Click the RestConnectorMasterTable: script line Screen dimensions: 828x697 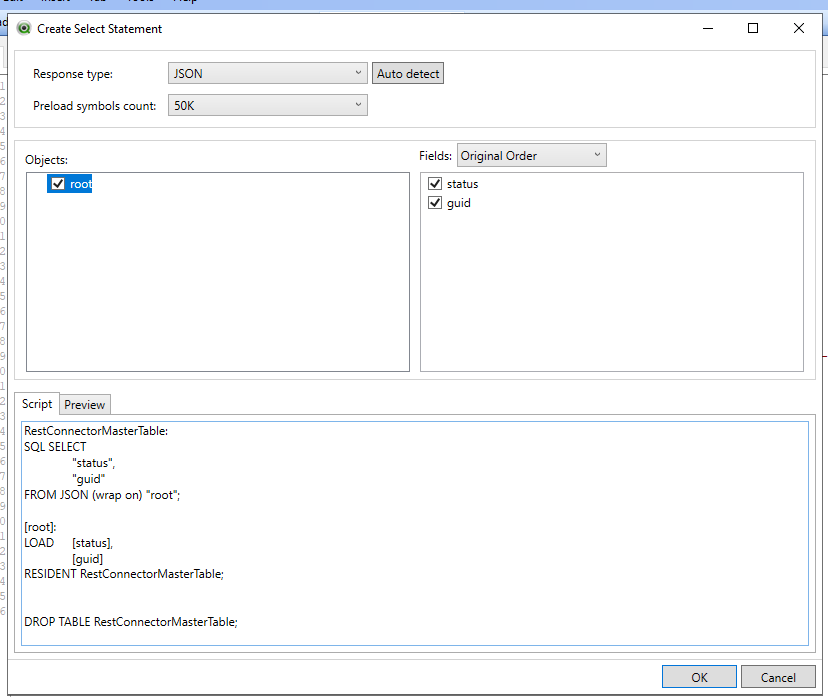(x=96, y=431)
